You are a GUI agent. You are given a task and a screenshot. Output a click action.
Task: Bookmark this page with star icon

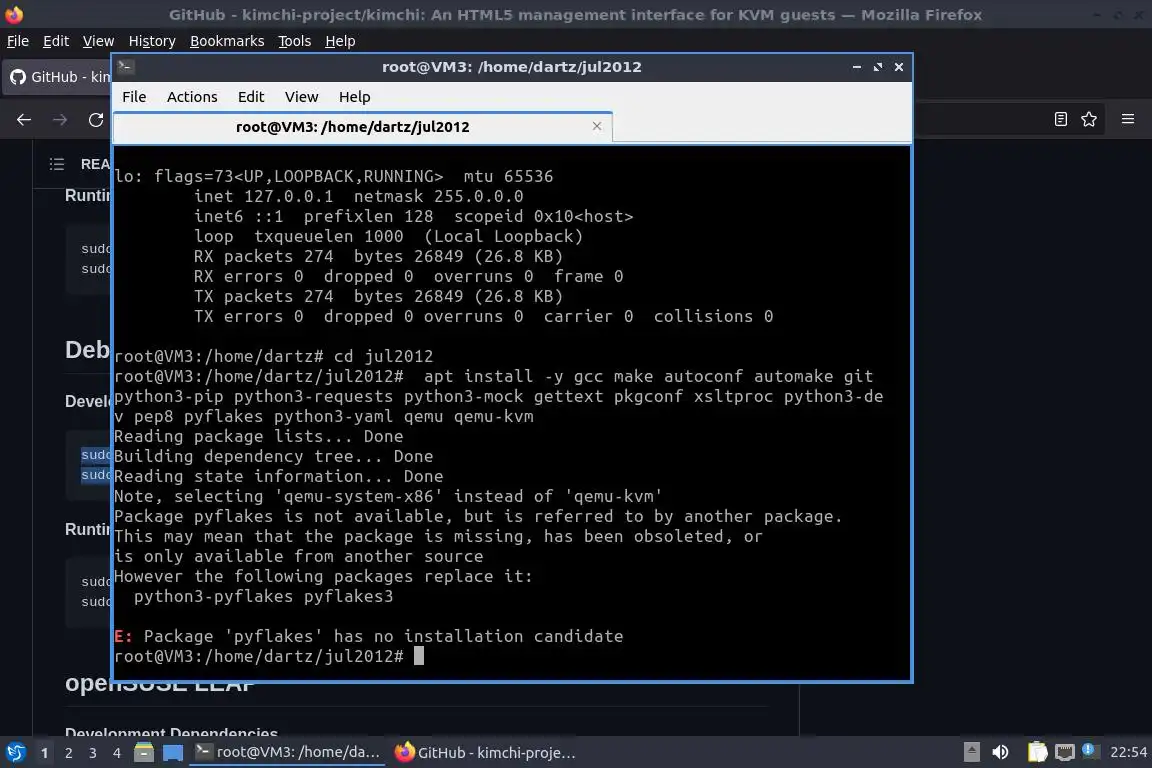[1089, 119]
